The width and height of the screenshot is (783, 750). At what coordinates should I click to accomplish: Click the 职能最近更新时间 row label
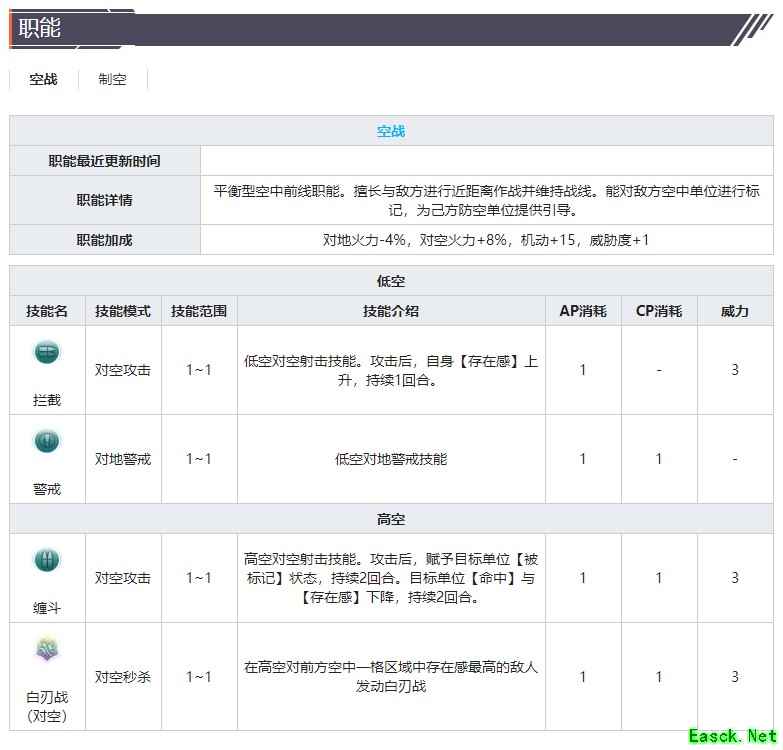(105, 161)
